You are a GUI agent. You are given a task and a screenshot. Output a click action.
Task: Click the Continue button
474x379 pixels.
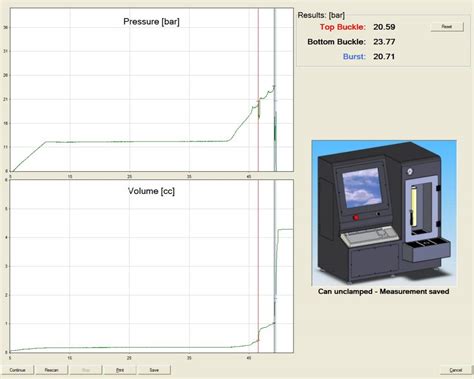(x=17, y=370)
